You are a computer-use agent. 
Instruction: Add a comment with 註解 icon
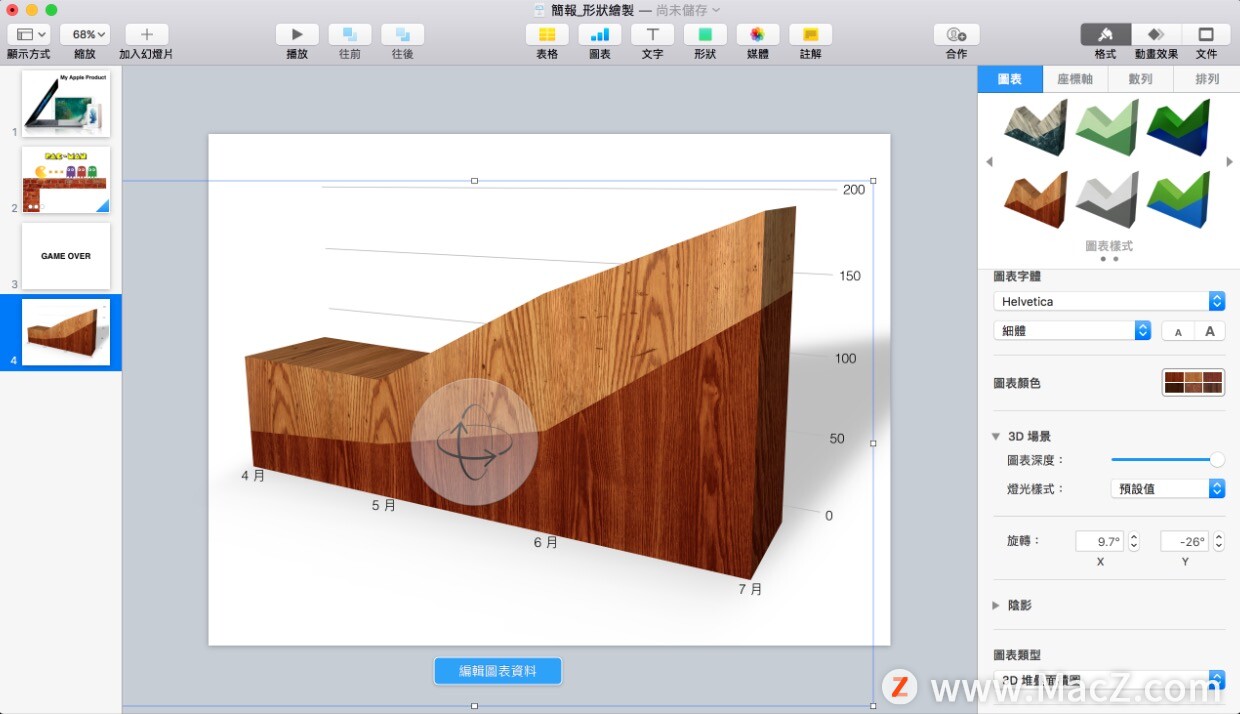[810, 34]
